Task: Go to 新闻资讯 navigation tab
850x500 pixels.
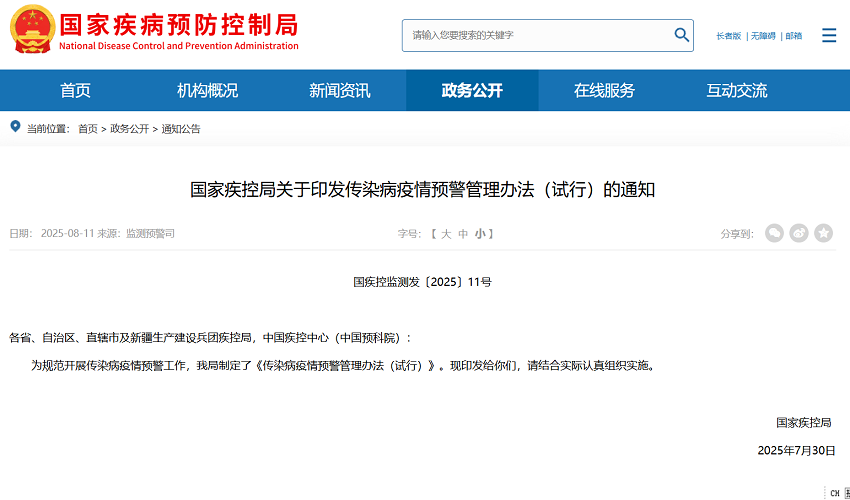Action: point(339,90)
